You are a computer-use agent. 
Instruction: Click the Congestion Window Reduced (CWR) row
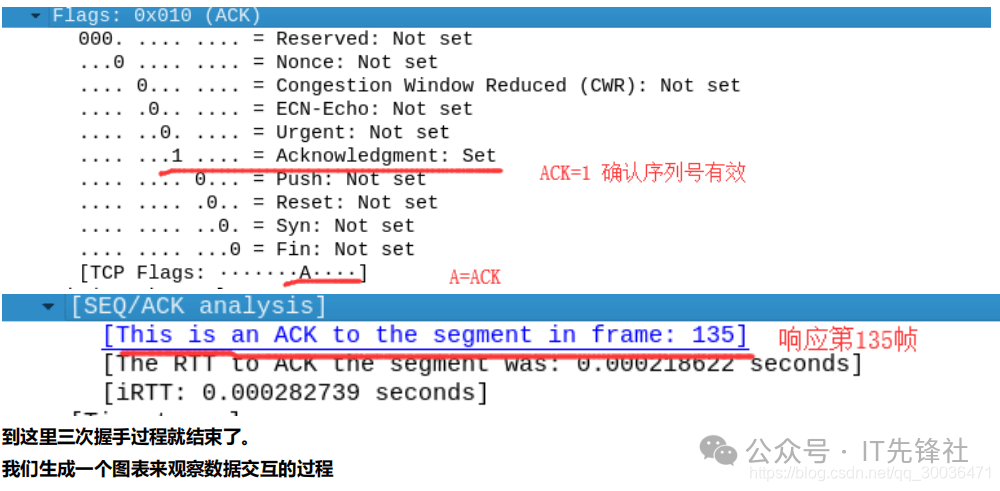(410, 86)
